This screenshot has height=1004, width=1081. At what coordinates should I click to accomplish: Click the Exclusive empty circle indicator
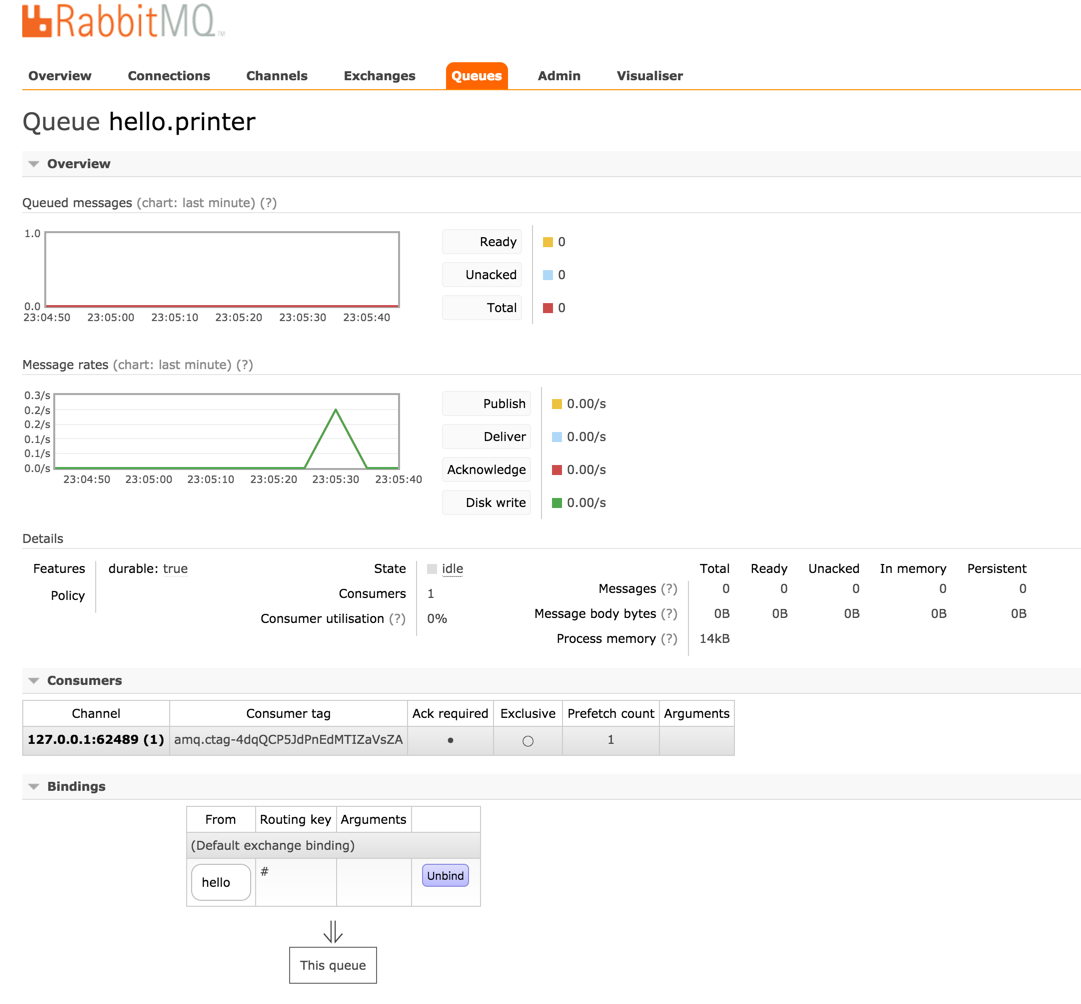click(528, 741)
